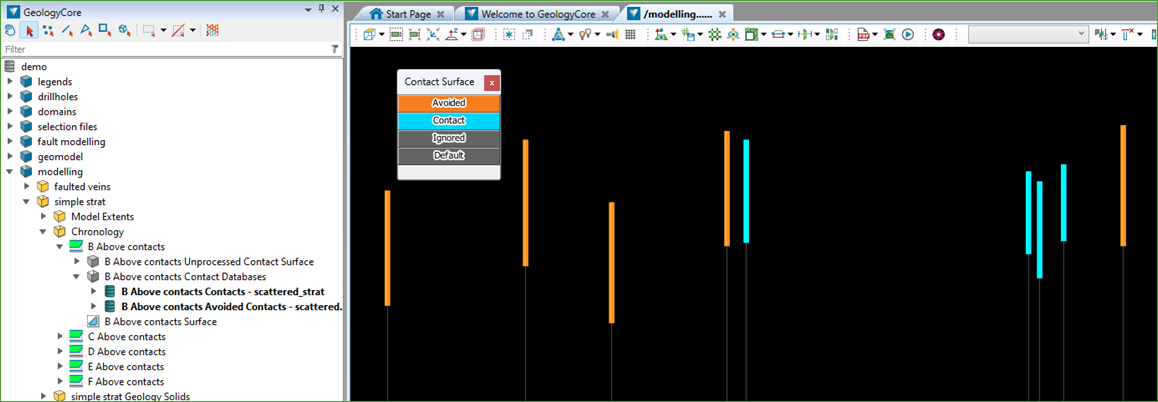Collapse the simple strat folder

[x=27, y=202]
